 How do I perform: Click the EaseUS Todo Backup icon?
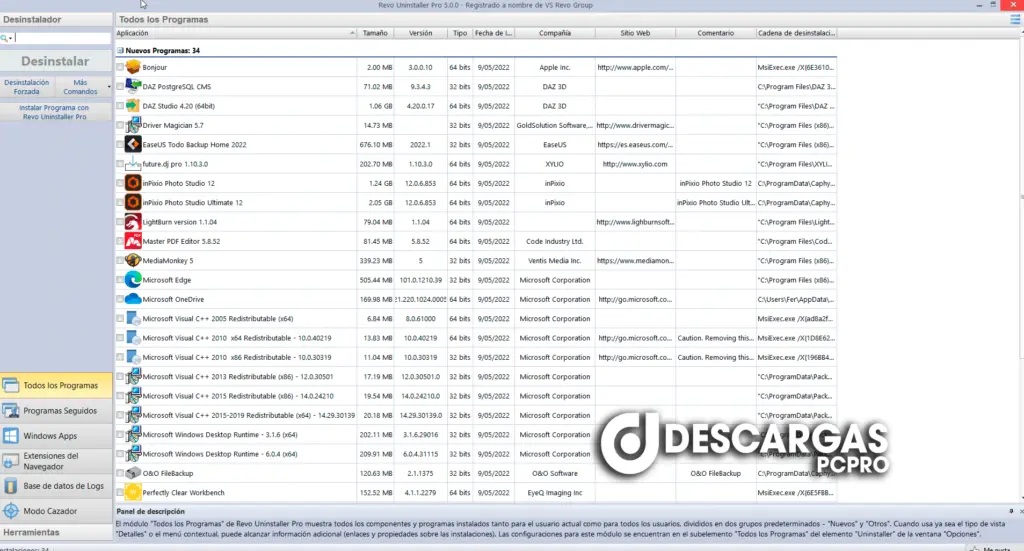[x=133, y=144]
